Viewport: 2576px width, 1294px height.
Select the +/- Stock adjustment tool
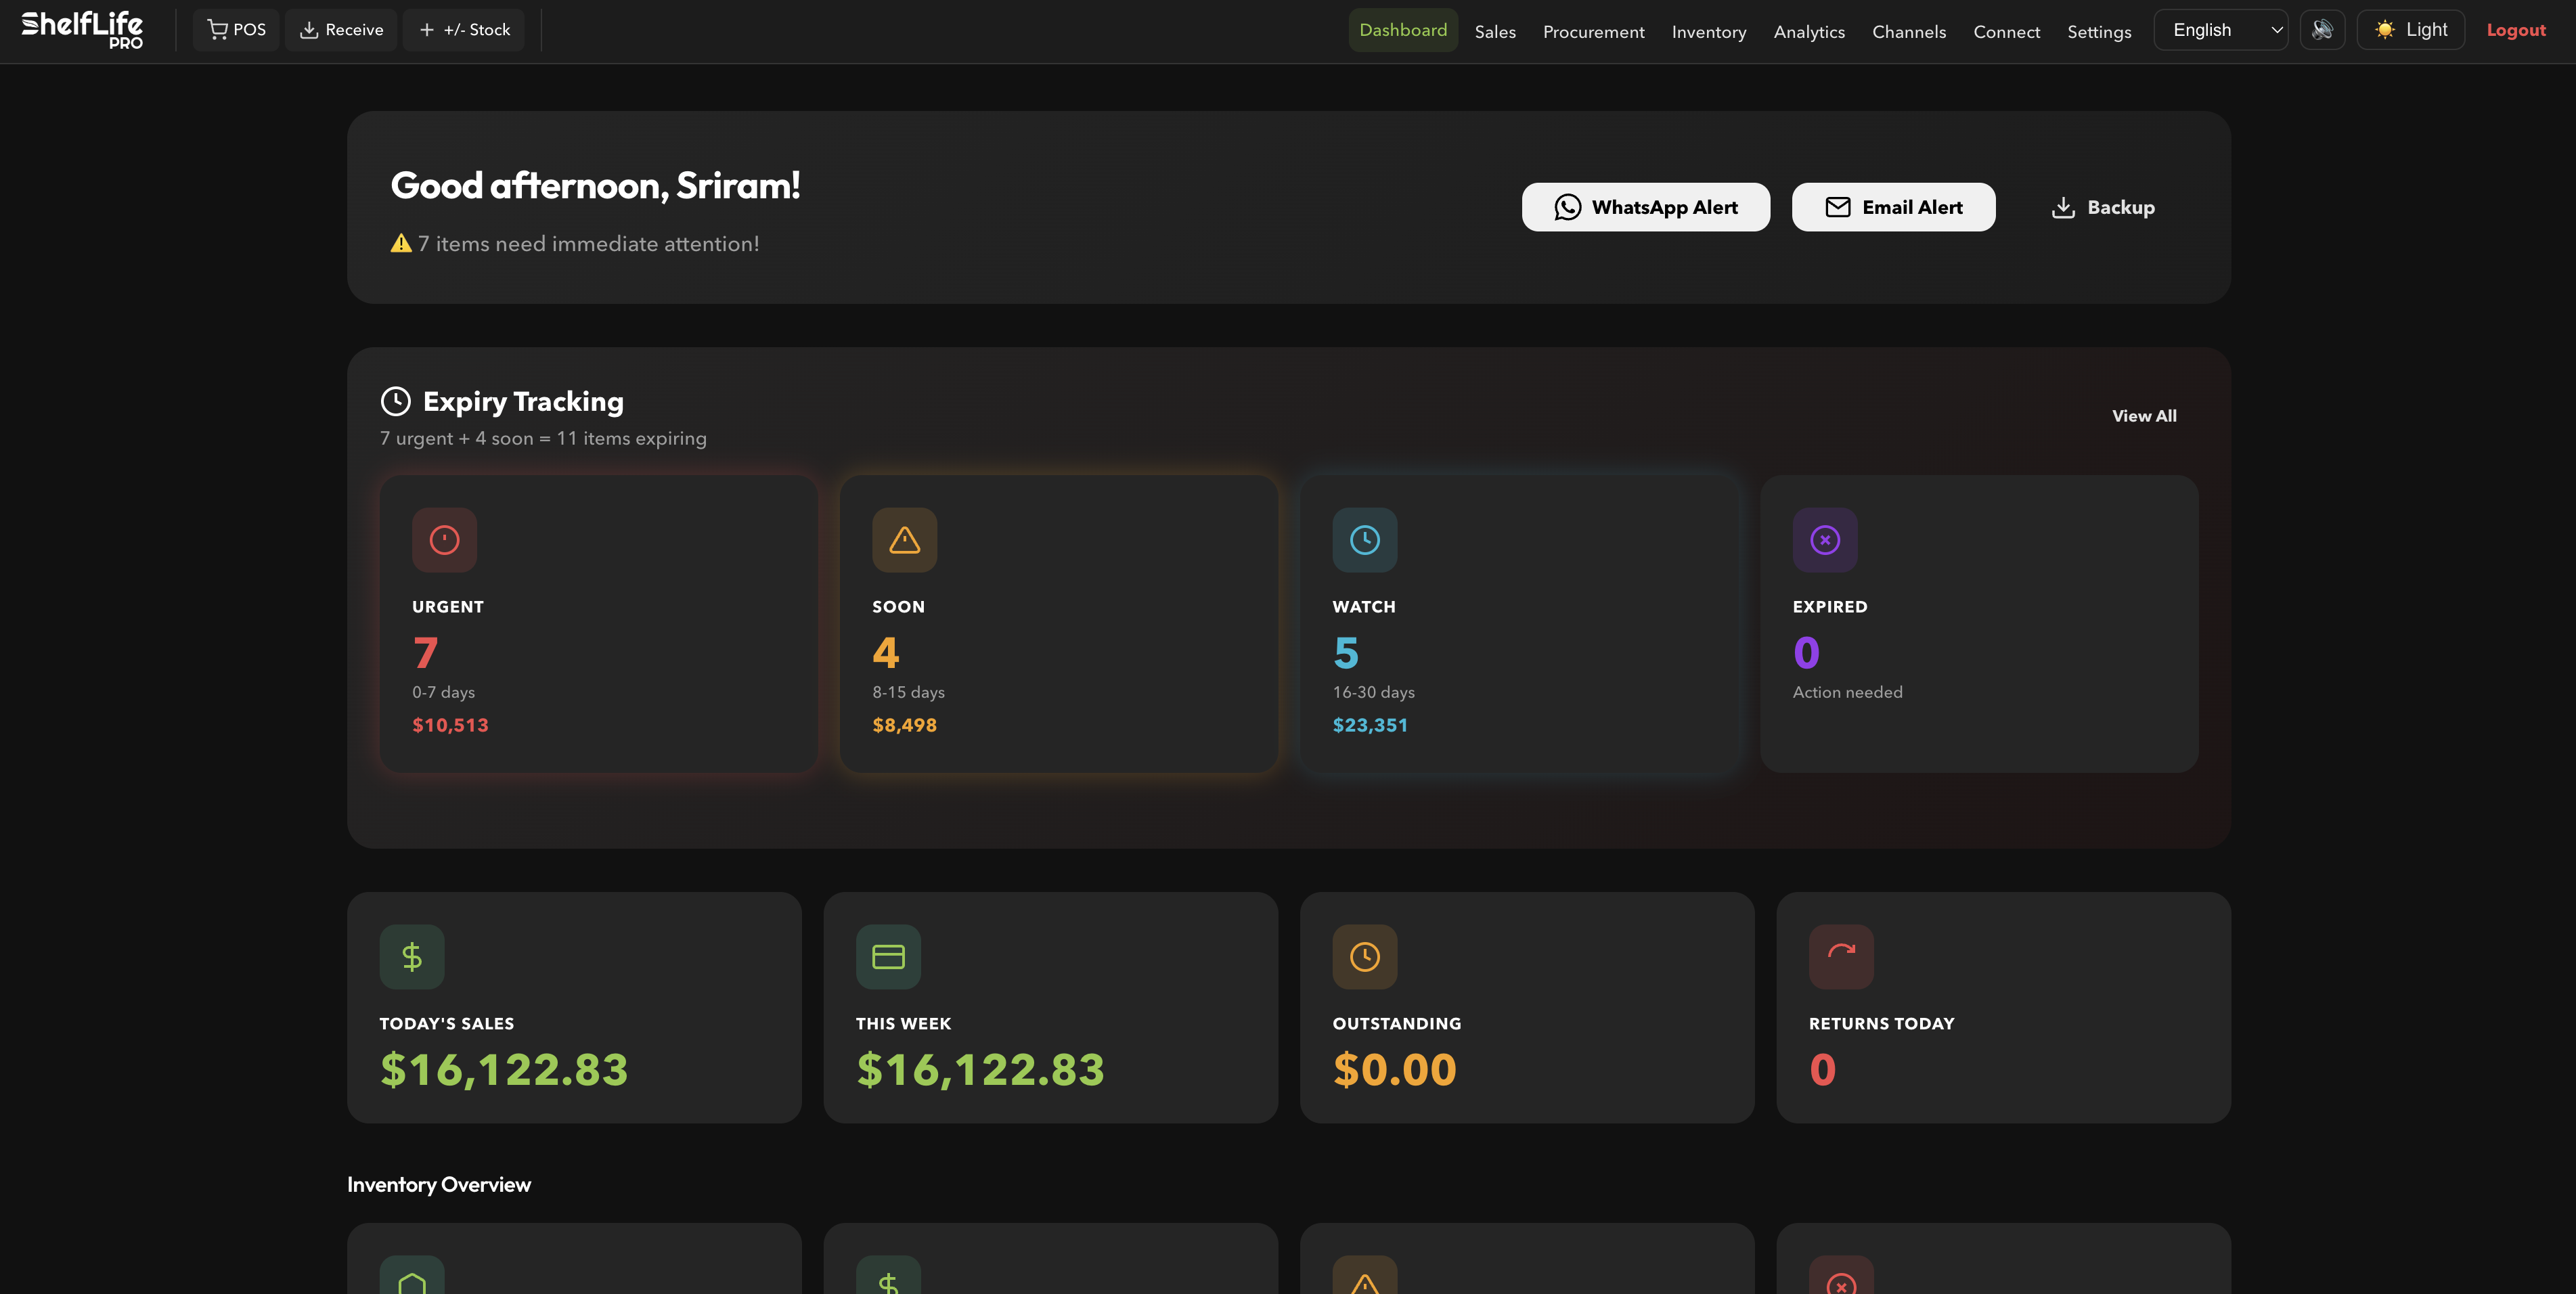click(427, 29)
